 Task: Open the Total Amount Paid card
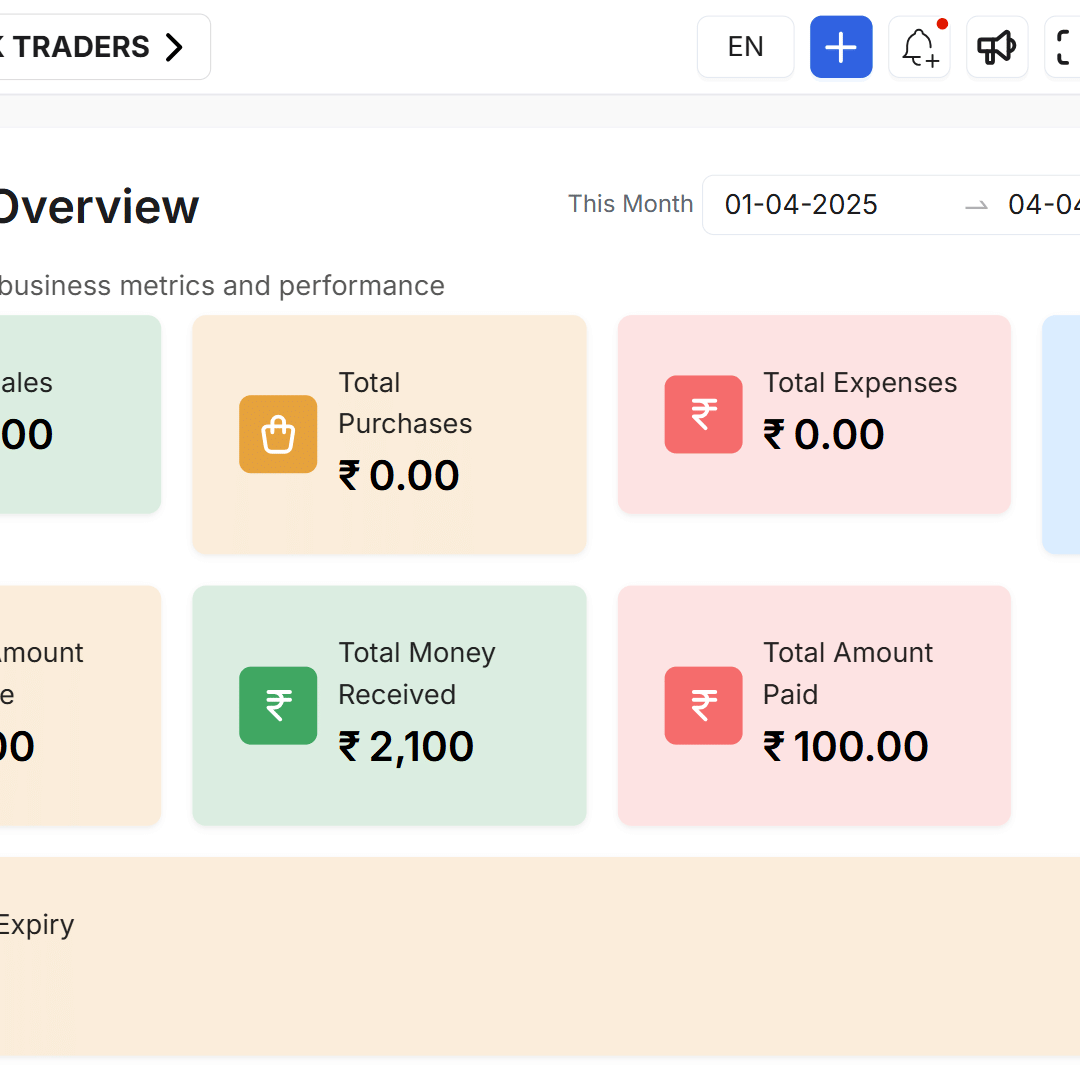(x=814, y=705)
